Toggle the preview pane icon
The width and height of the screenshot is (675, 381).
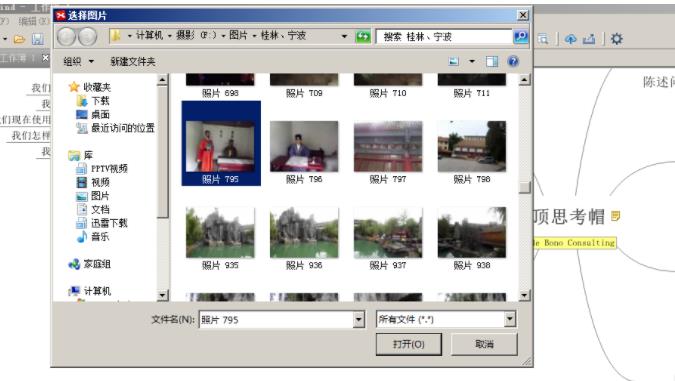coord(492,62)
